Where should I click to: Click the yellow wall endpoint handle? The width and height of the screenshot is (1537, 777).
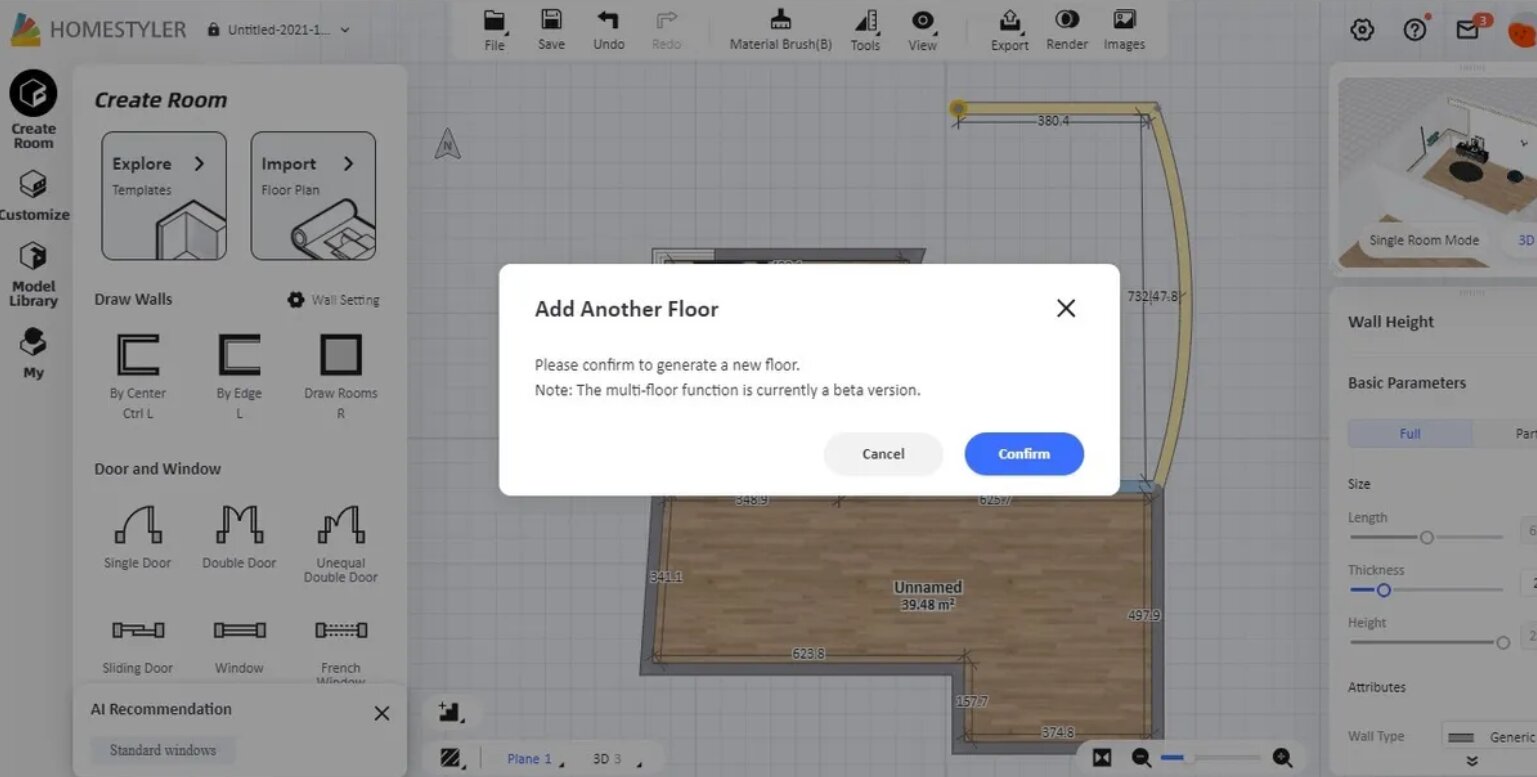coord(958,107)
